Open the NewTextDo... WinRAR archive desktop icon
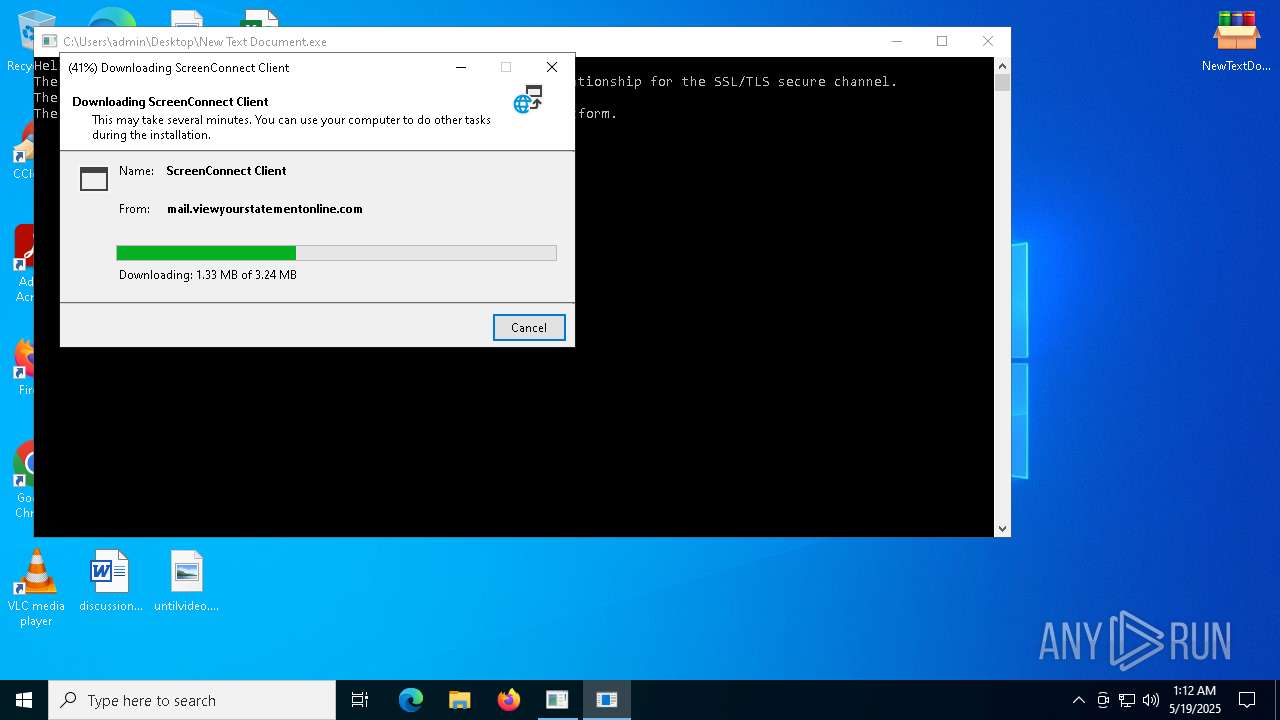Image resolution: width=1280 pixels, height=720 pixels. (x=1236, y=41)
